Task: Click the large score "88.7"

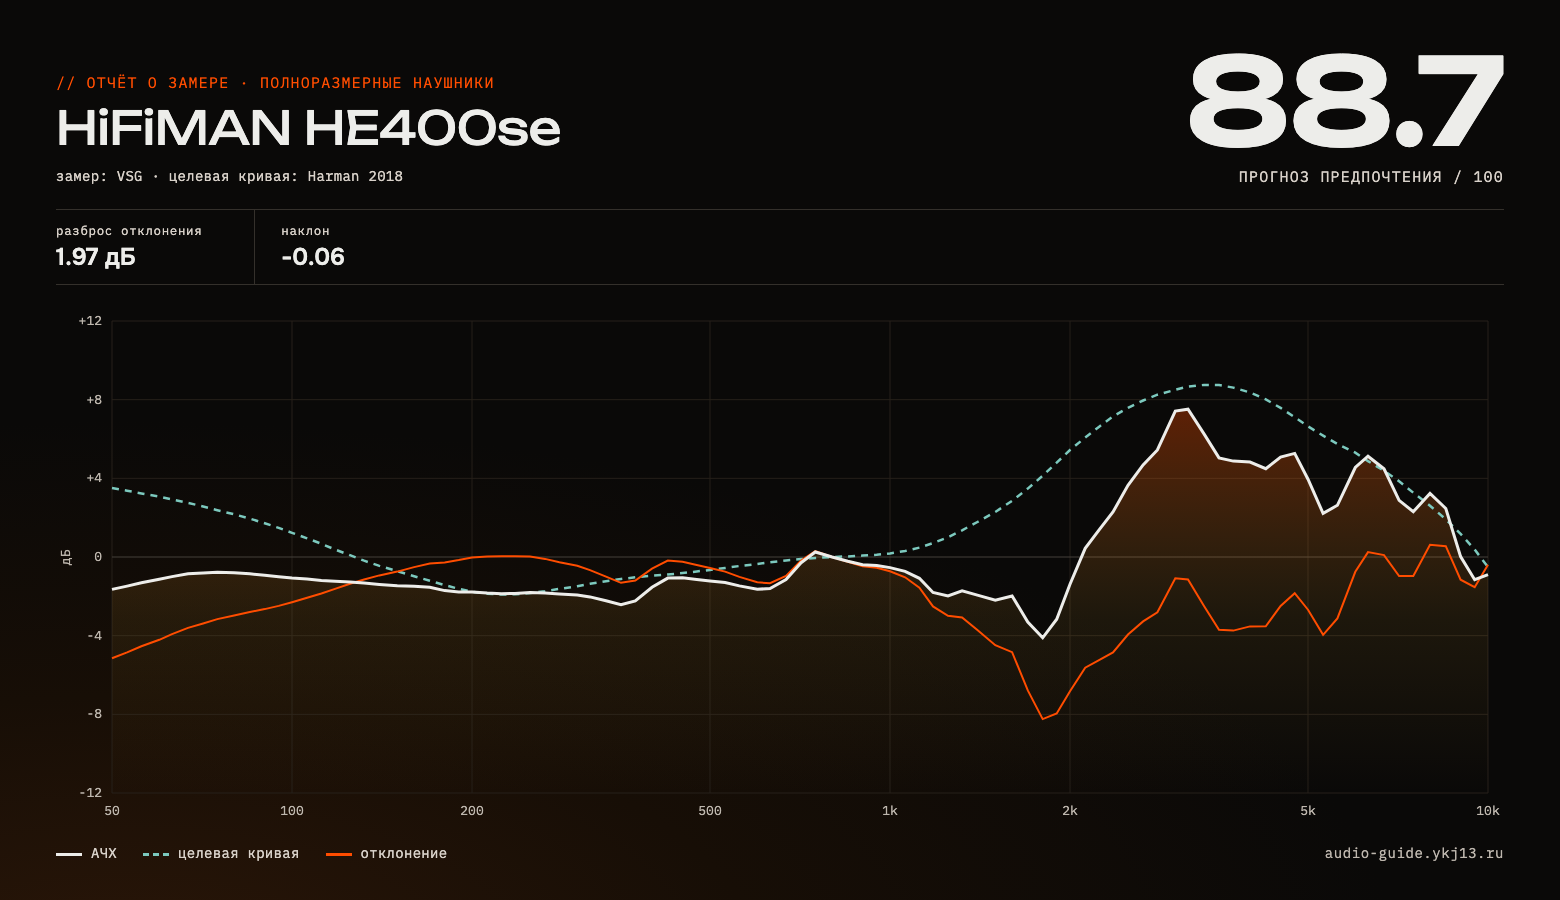Action: (1345, 100)
